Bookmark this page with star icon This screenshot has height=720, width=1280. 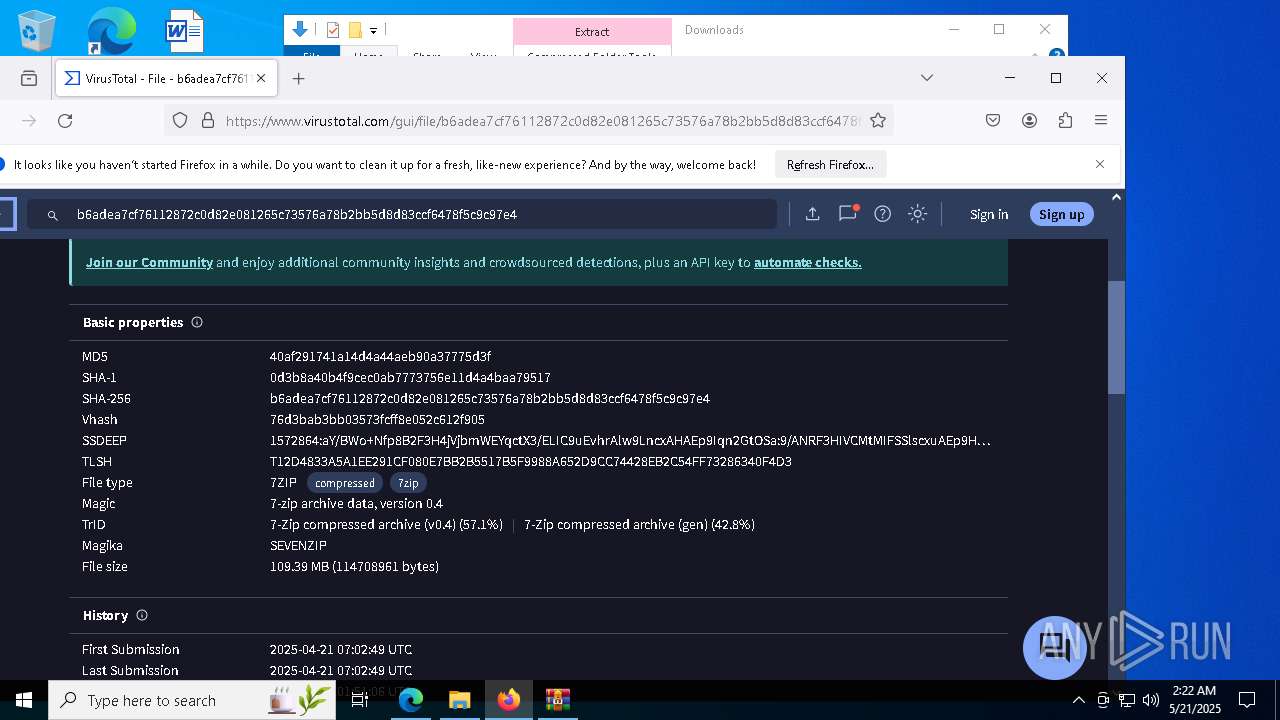click(x=878, y=121)
